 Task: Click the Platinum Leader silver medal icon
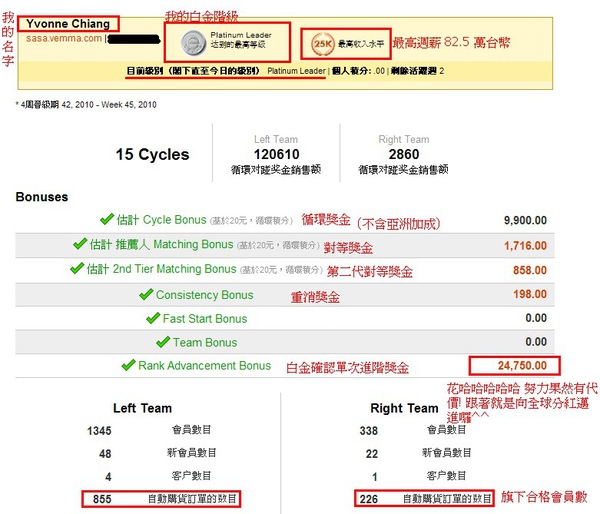[x=194, y=42]
